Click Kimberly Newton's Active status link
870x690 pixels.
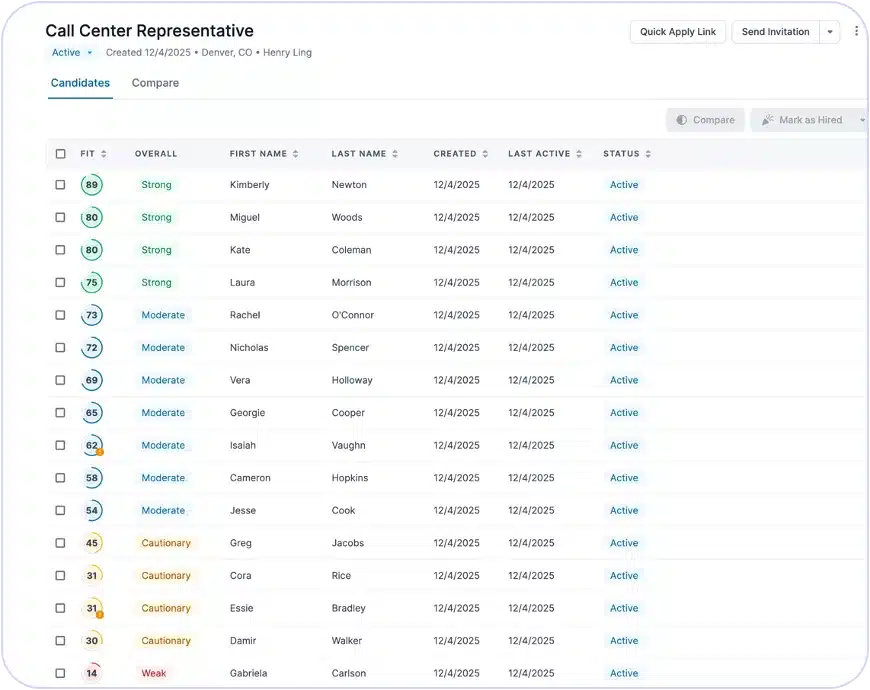(624, 185)
